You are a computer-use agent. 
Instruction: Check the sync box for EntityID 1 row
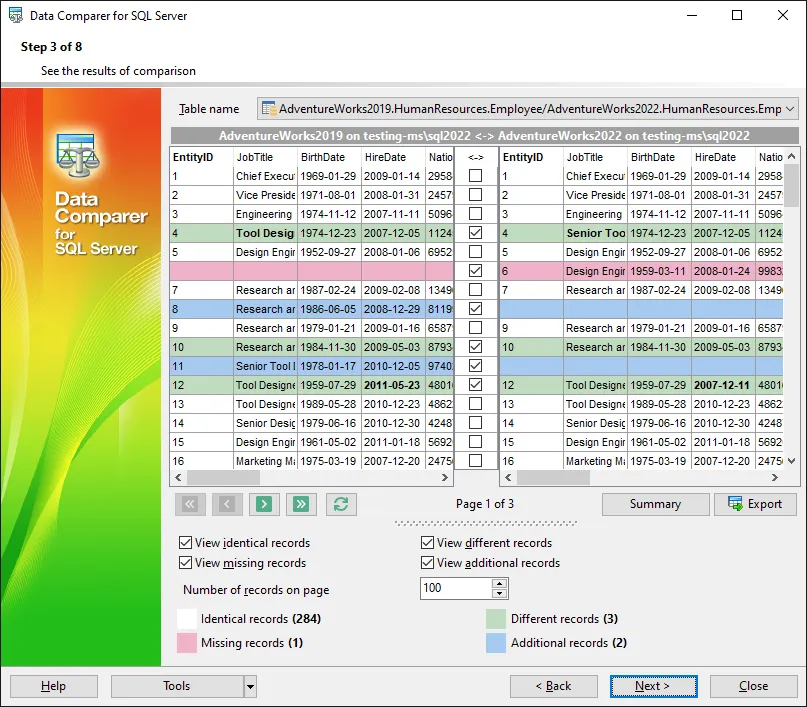click(475, 176)
